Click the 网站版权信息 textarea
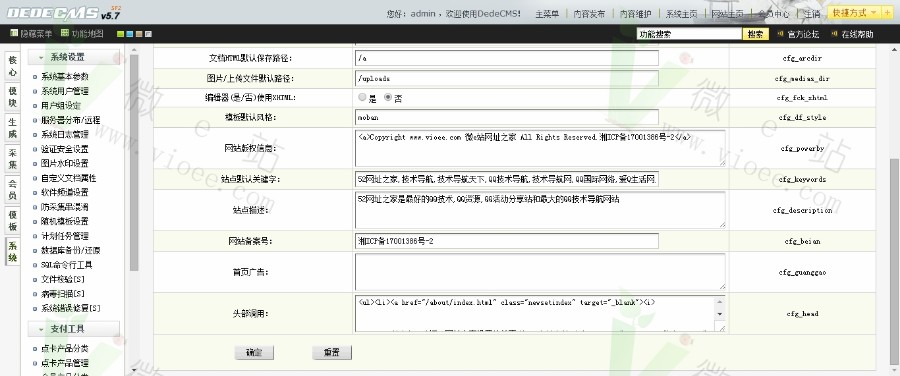Screen dimensions: 900x376 pos(540,148)
